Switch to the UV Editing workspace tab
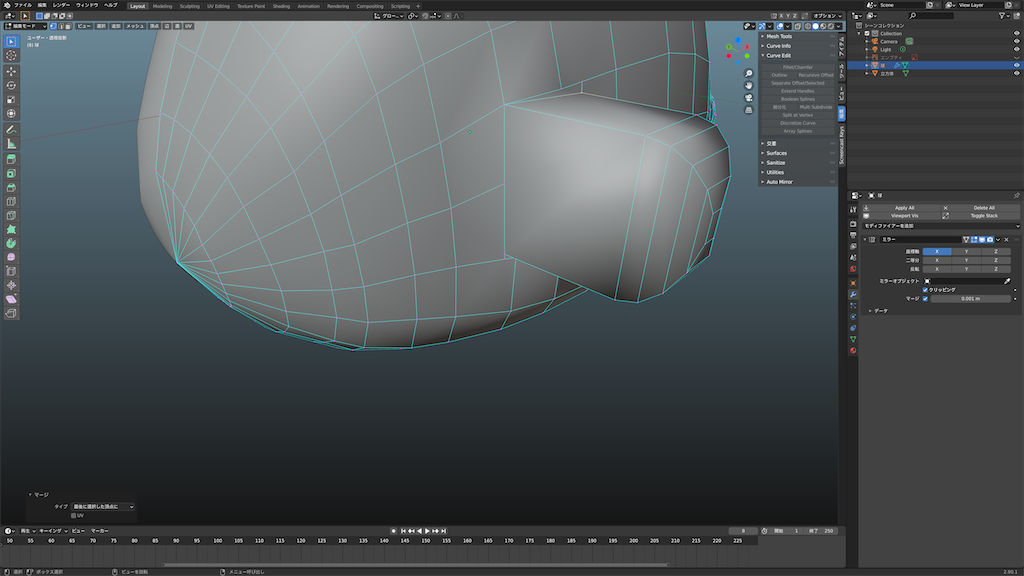Image resolution: width=1024 pixels, height=576 pixels. click(218, 6)
